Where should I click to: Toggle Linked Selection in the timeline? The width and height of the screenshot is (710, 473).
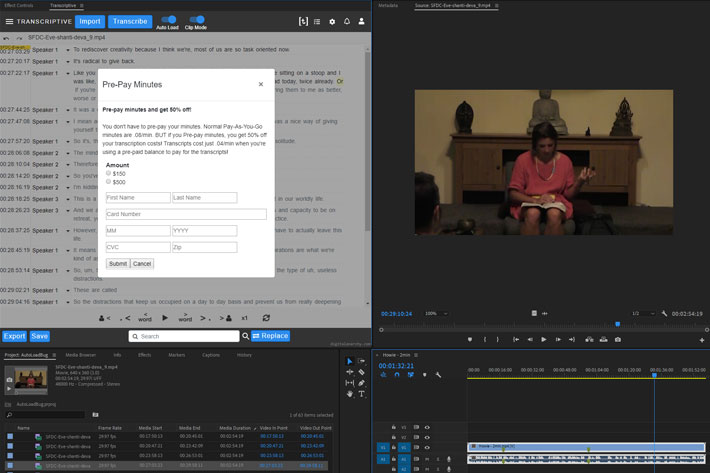pos(411,375)
